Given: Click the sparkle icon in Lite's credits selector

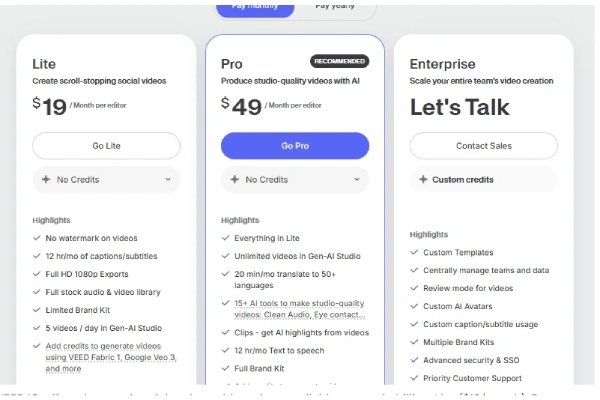Looking at the screenshot, I should point(46,180).
